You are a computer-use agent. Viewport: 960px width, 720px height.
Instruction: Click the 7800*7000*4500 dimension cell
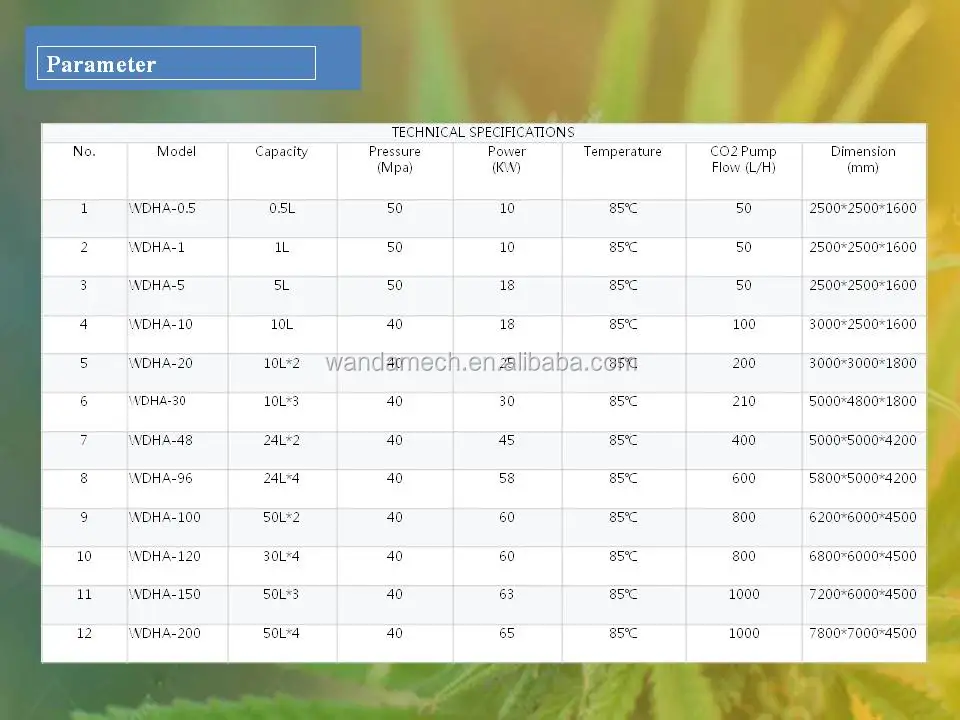point(863,633)
